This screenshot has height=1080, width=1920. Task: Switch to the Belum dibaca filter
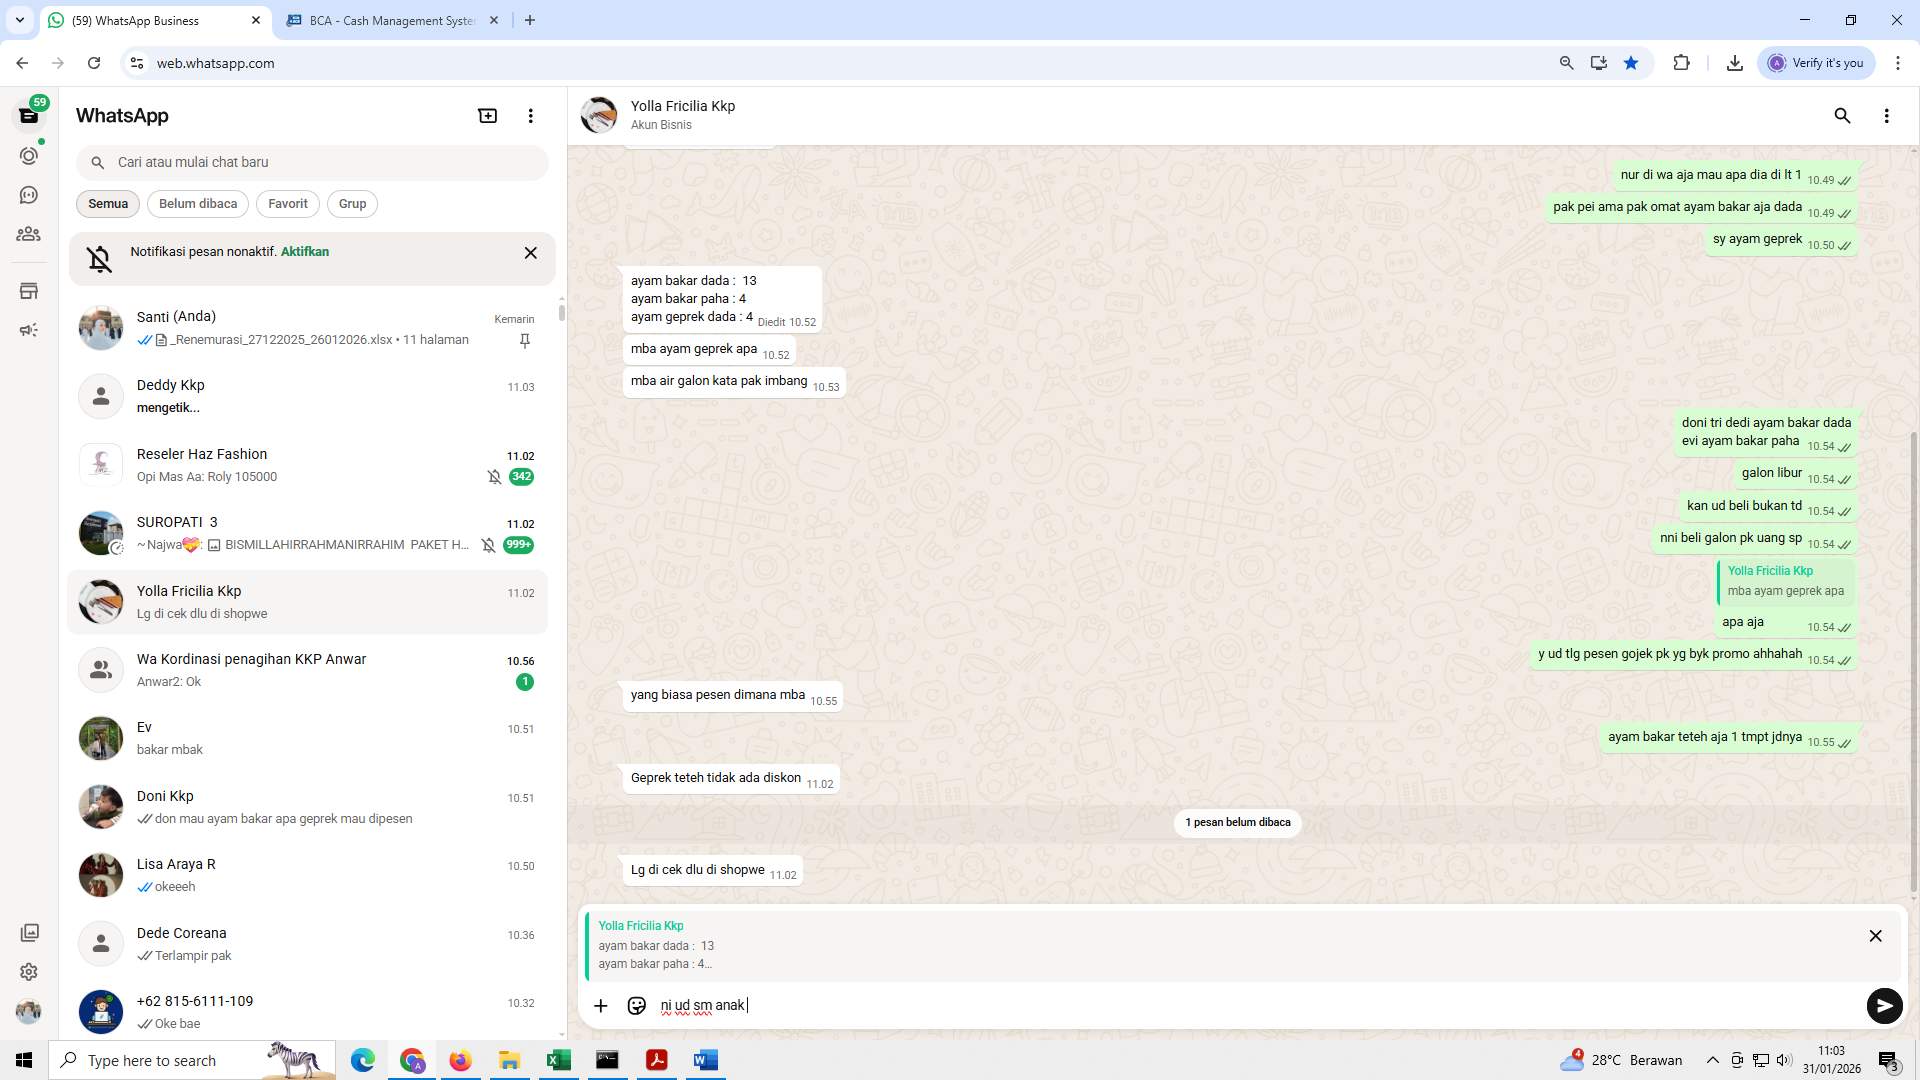[x=197, y=203]
